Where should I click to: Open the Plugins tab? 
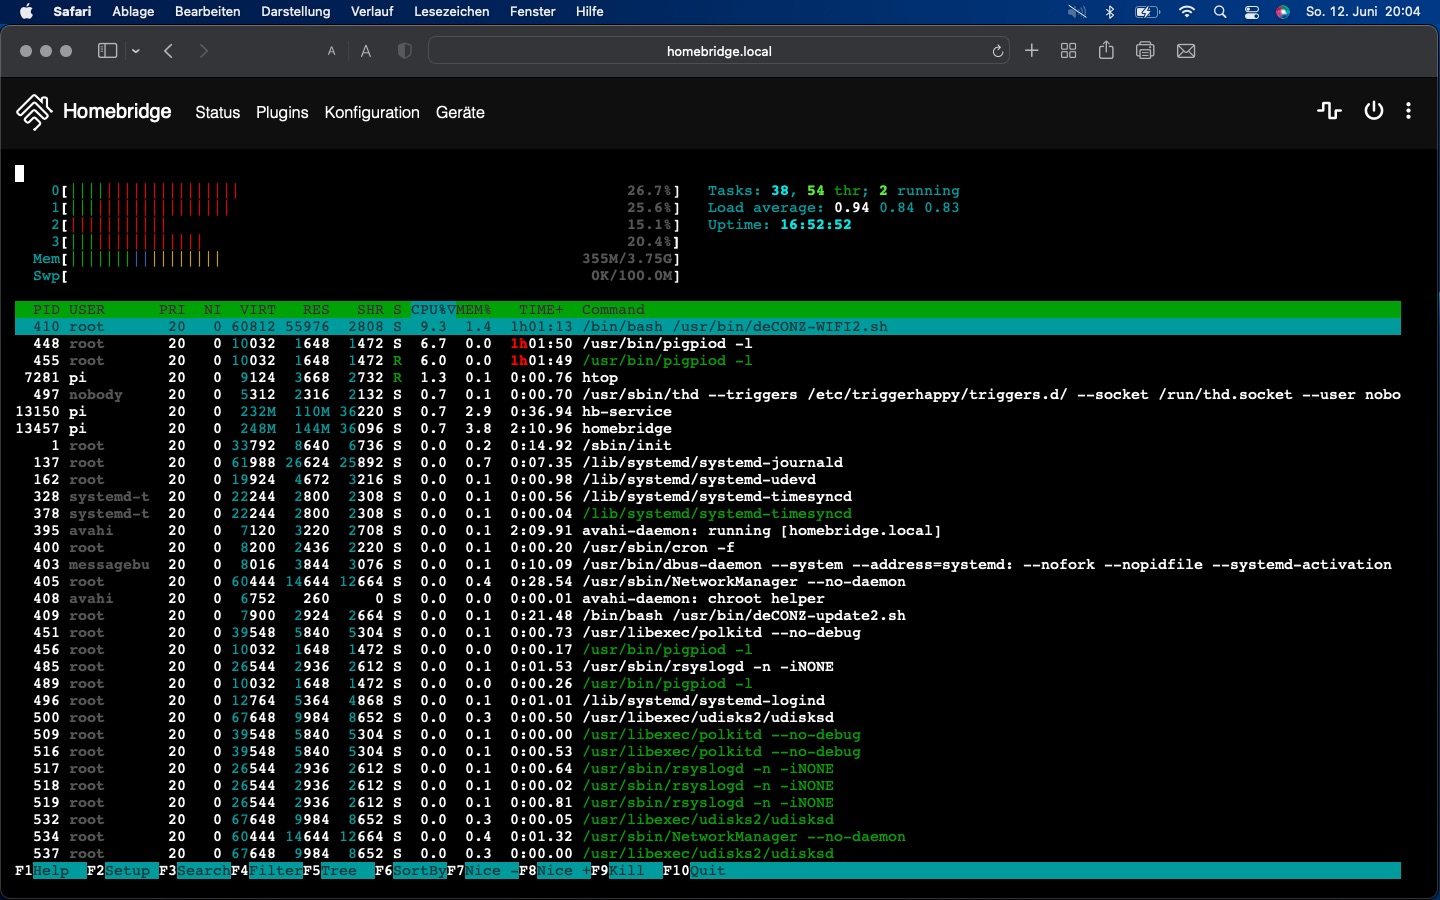point(282,112)
